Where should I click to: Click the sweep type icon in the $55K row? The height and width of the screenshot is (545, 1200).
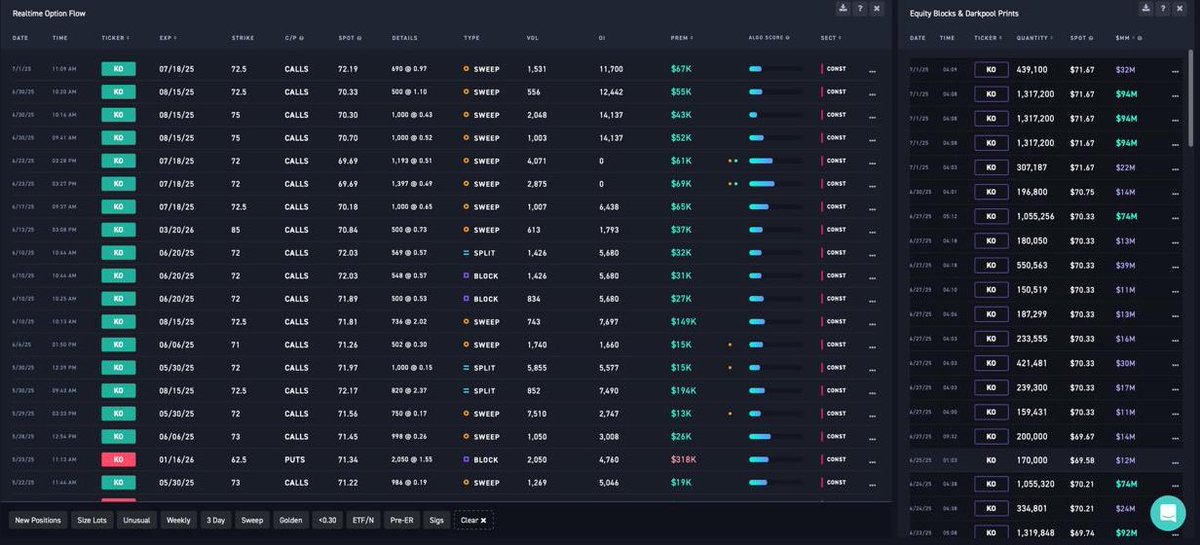pyautogui.click(x=466, y=92)
